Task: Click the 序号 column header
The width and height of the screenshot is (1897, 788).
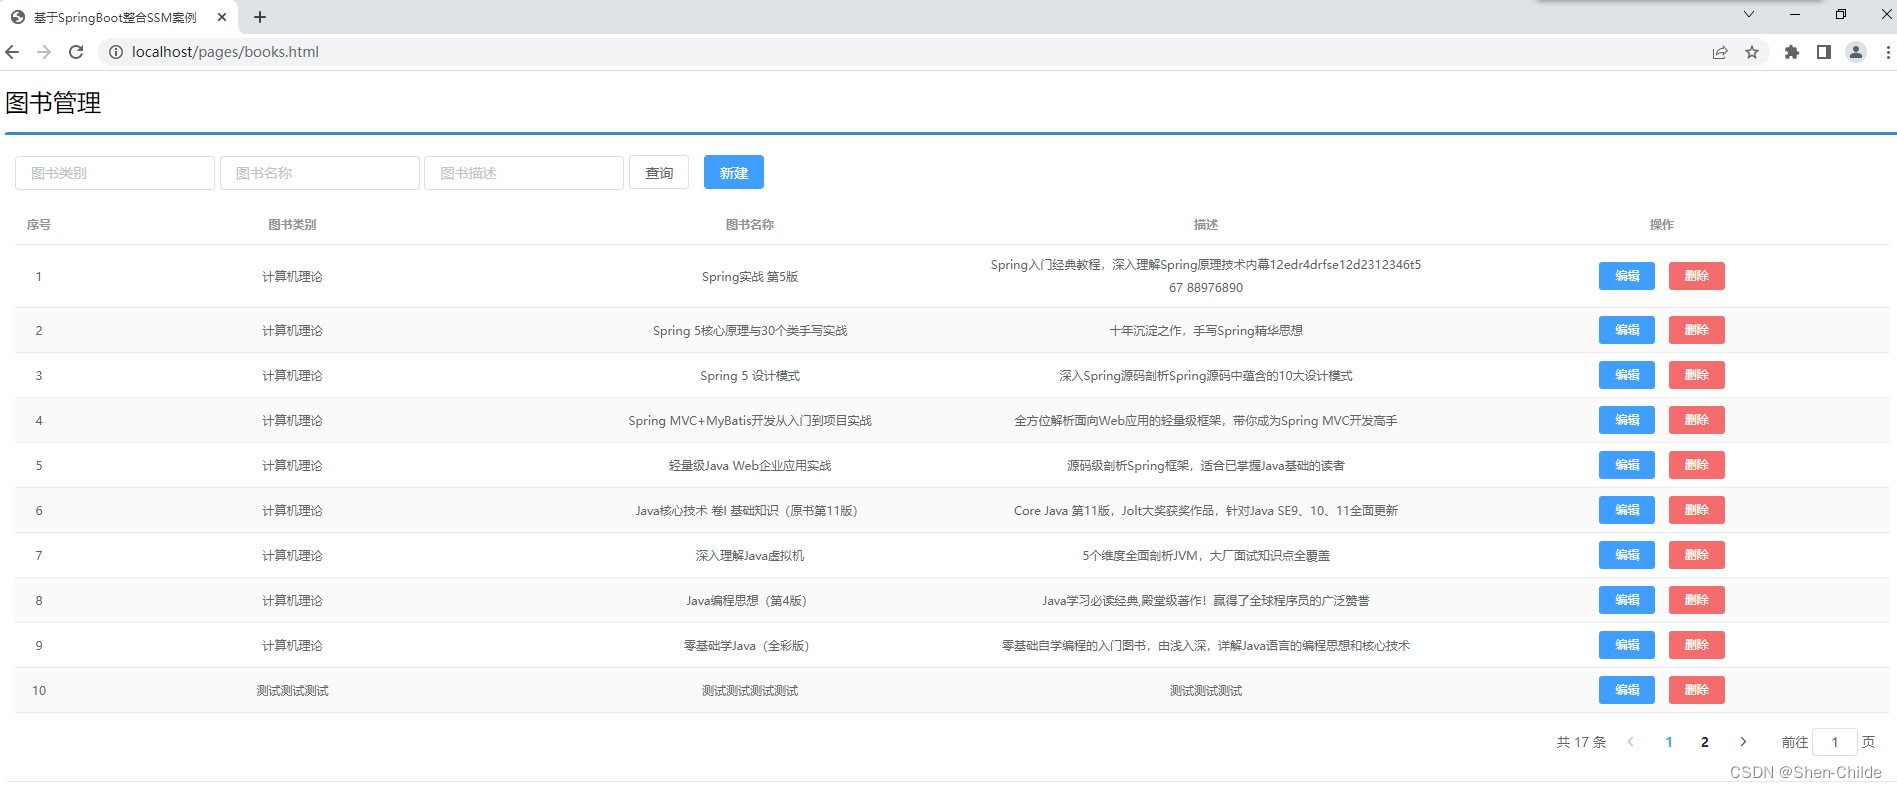Action: pos(39,225)
